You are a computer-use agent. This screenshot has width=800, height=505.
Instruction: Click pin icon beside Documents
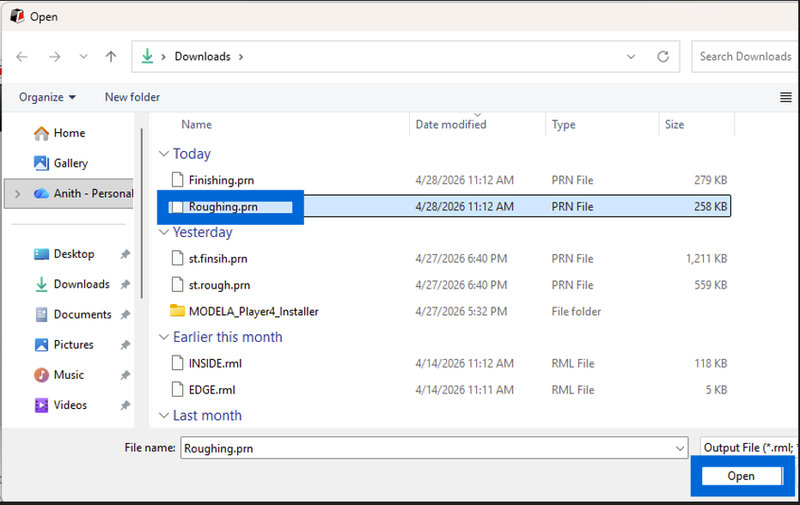pyautogui.click(x=125, y=314)
